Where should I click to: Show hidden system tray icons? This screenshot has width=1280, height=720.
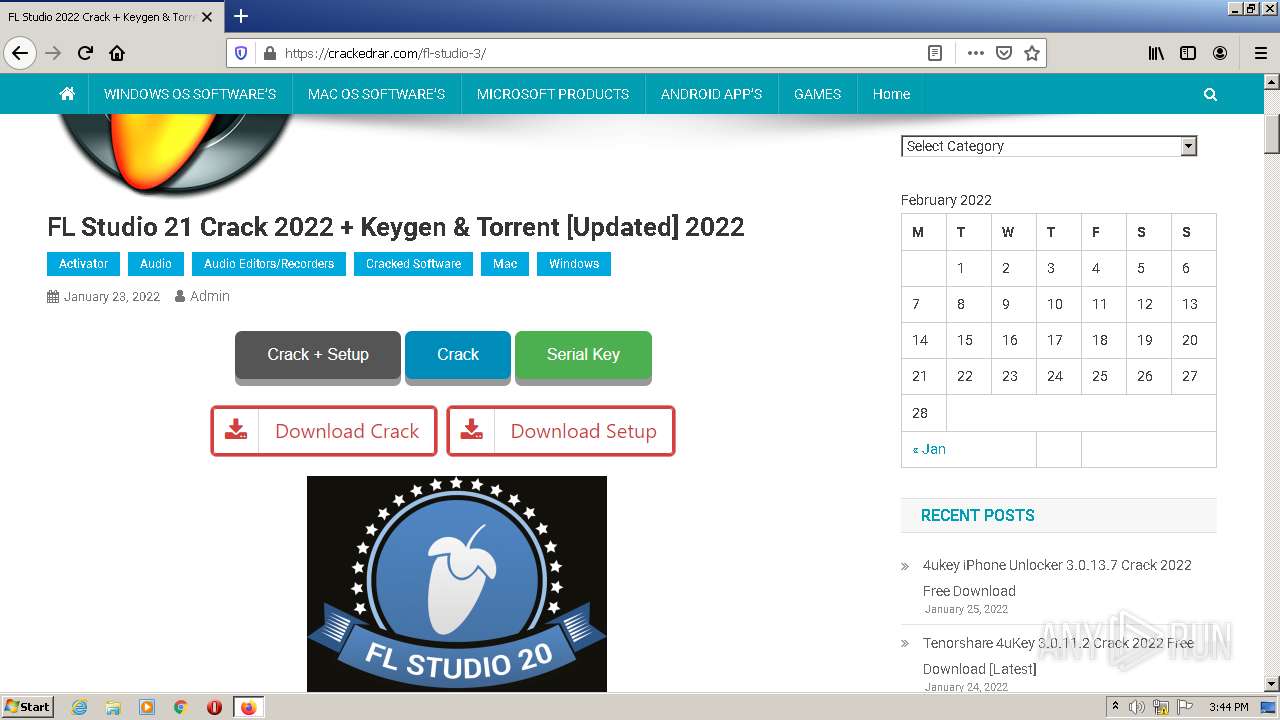tap(1115, 707)
